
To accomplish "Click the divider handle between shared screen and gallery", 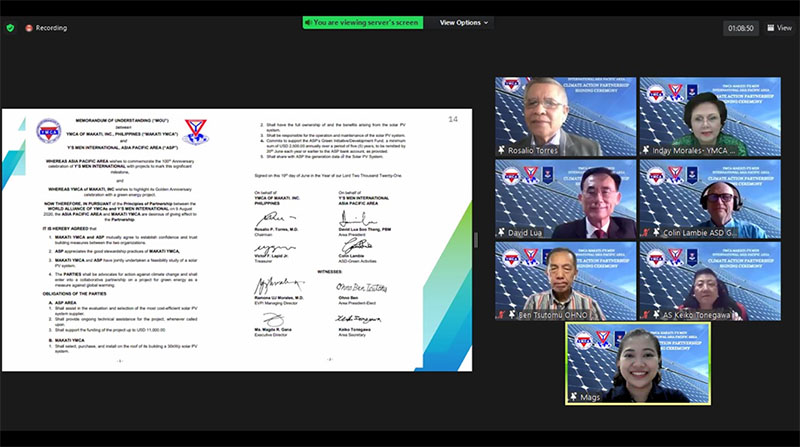I will click(x=476, y=240).
